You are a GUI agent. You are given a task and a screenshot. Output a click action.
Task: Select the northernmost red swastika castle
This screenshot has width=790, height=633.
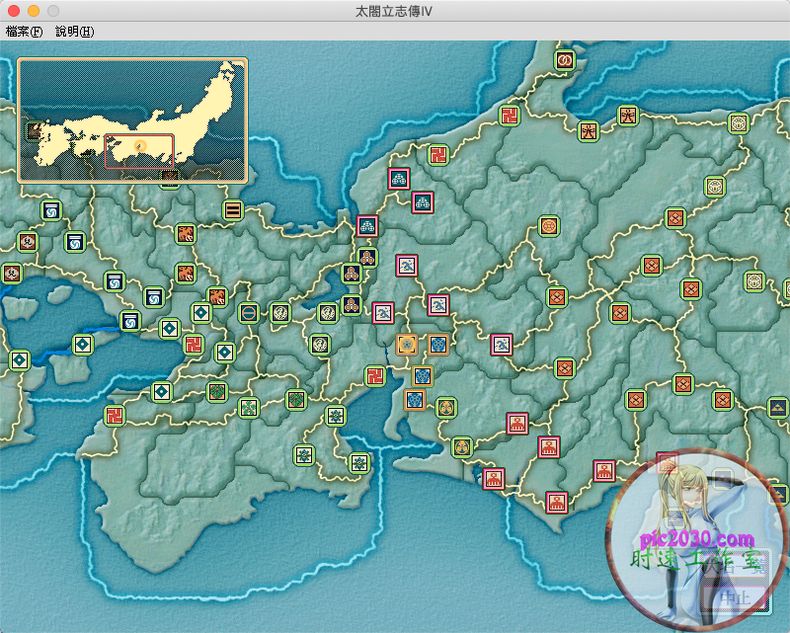click(x=509, y=115)
